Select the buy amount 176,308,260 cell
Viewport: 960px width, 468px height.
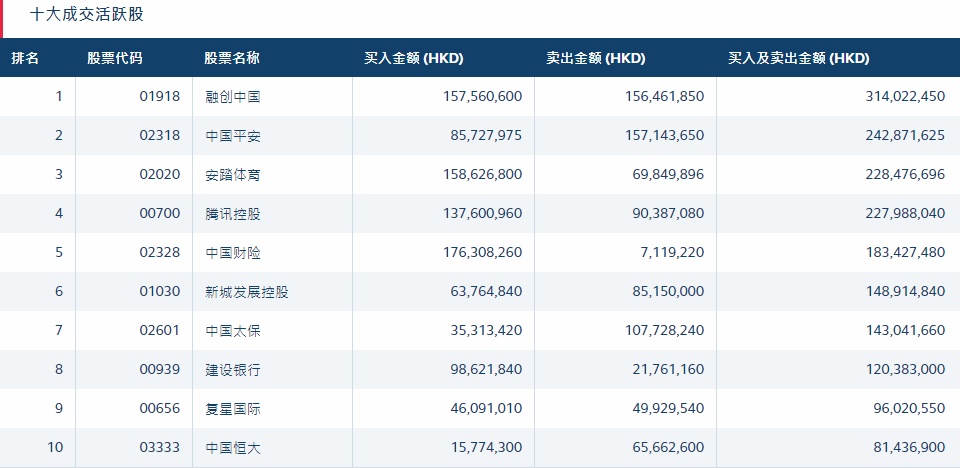click(x=481, y=253)
